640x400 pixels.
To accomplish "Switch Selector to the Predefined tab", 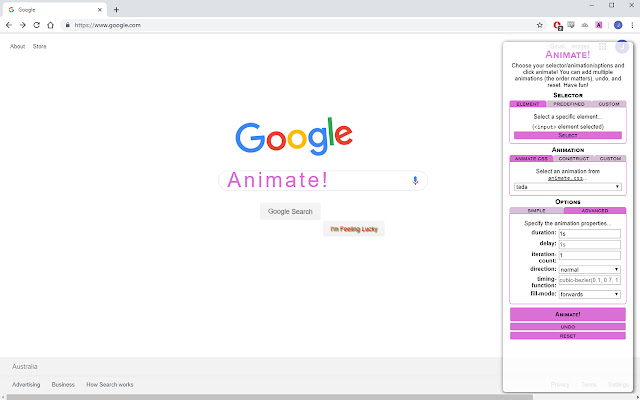I will click(569, 104).
